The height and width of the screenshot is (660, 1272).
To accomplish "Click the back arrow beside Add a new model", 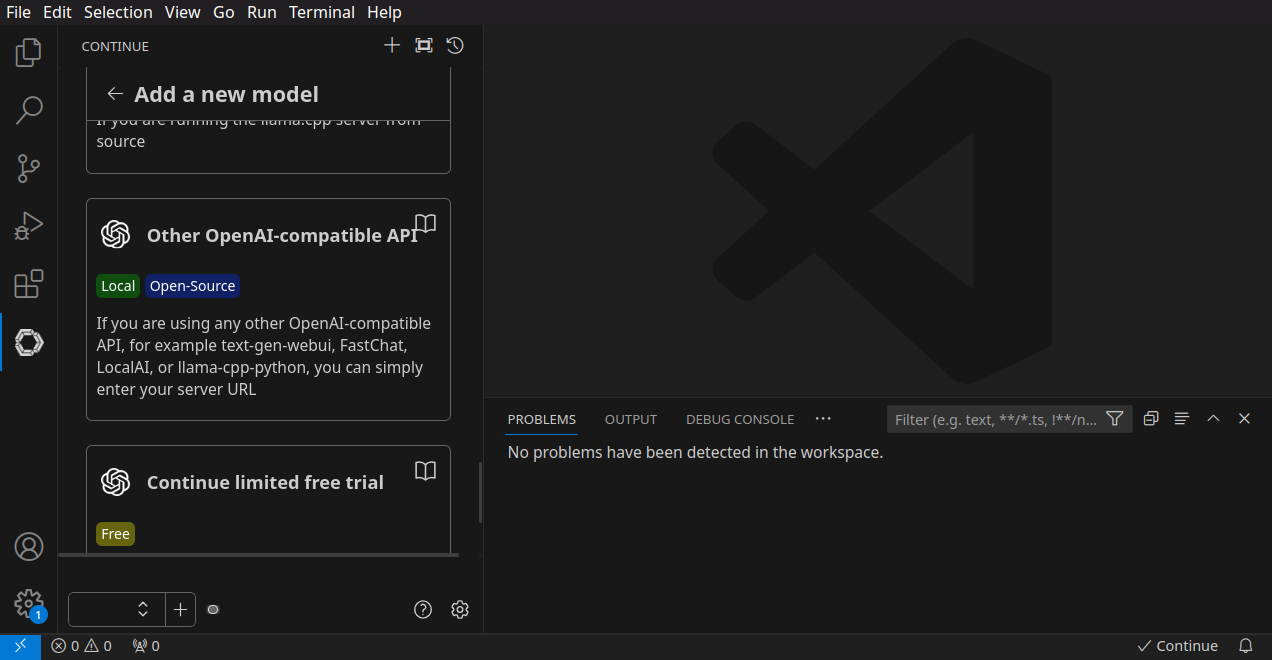I will coord(115,94).
